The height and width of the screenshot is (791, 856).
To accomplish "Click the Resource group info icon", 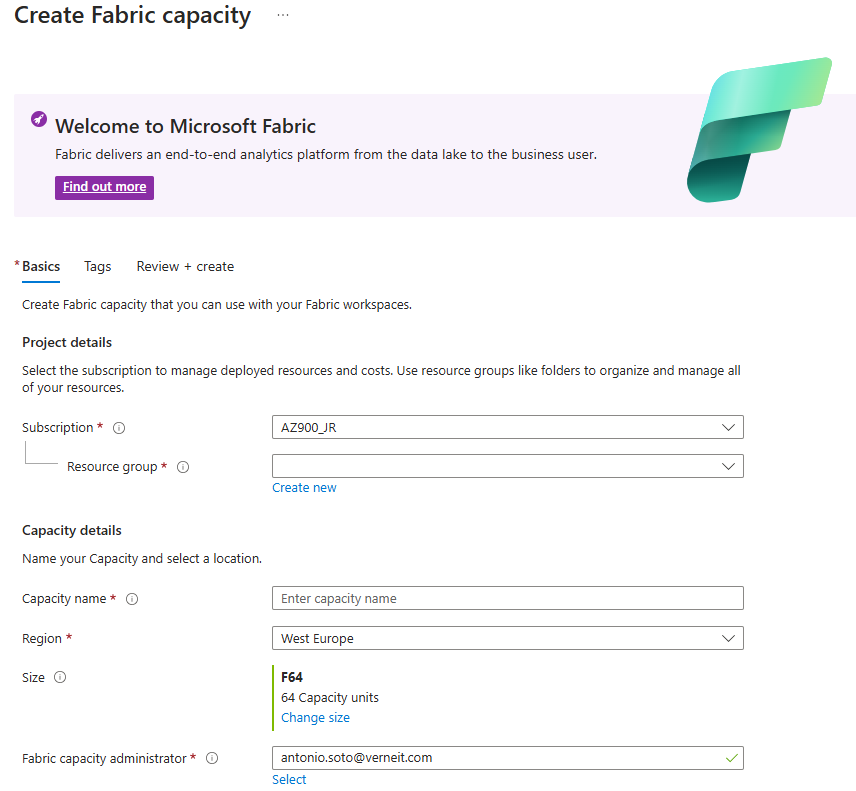I will coord(183,467).
